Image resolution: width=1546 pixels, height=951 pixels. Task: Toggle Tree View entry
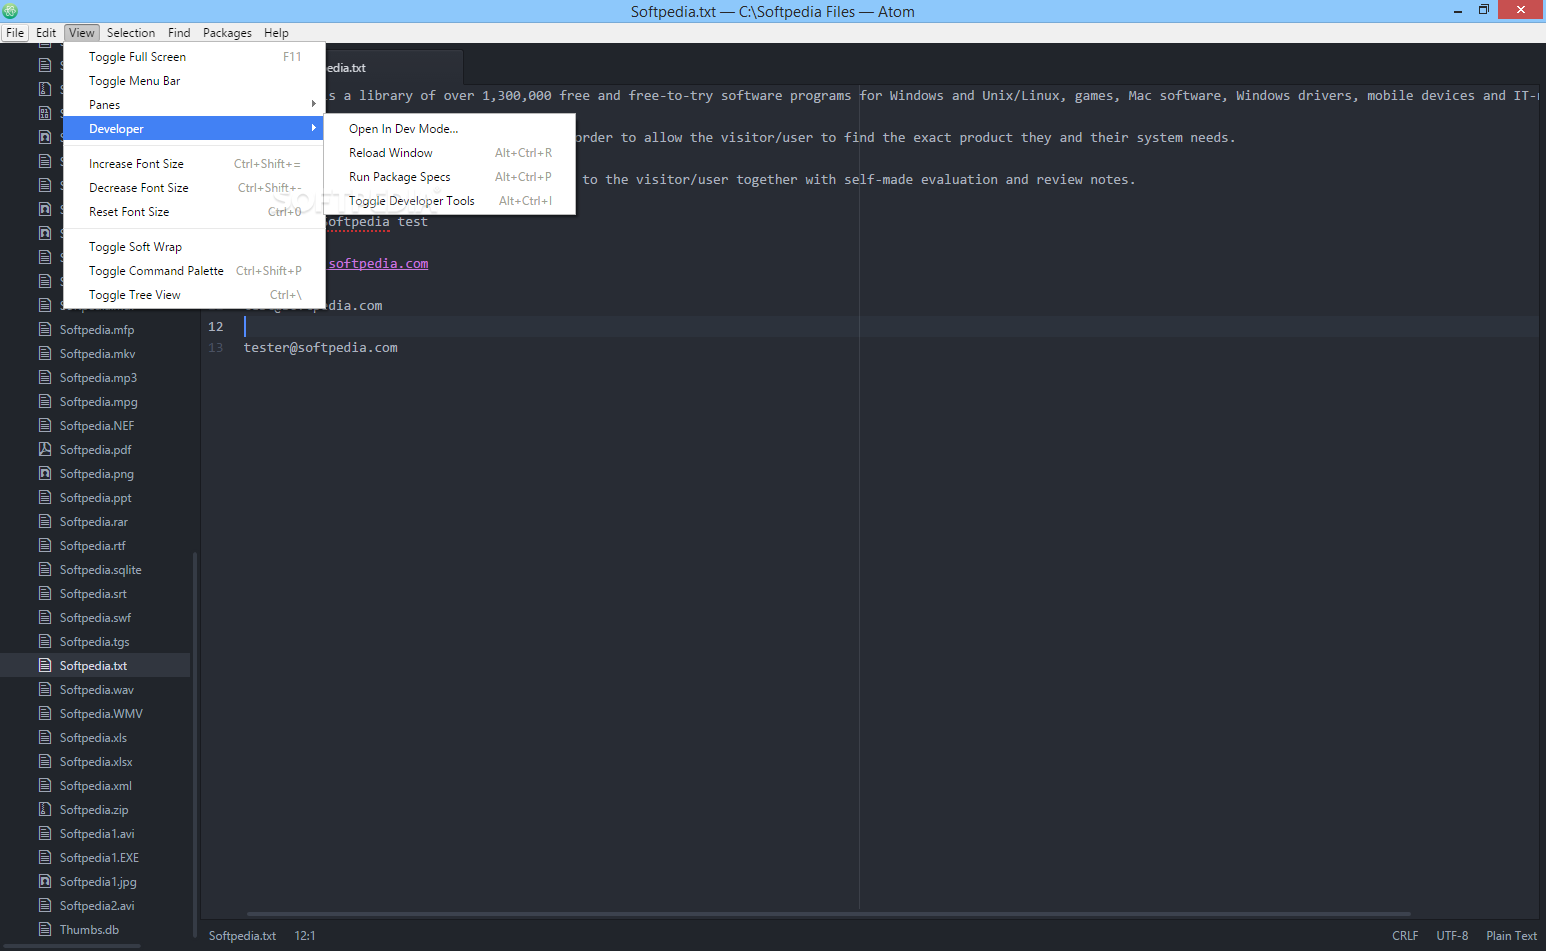[x=194, y=295]
